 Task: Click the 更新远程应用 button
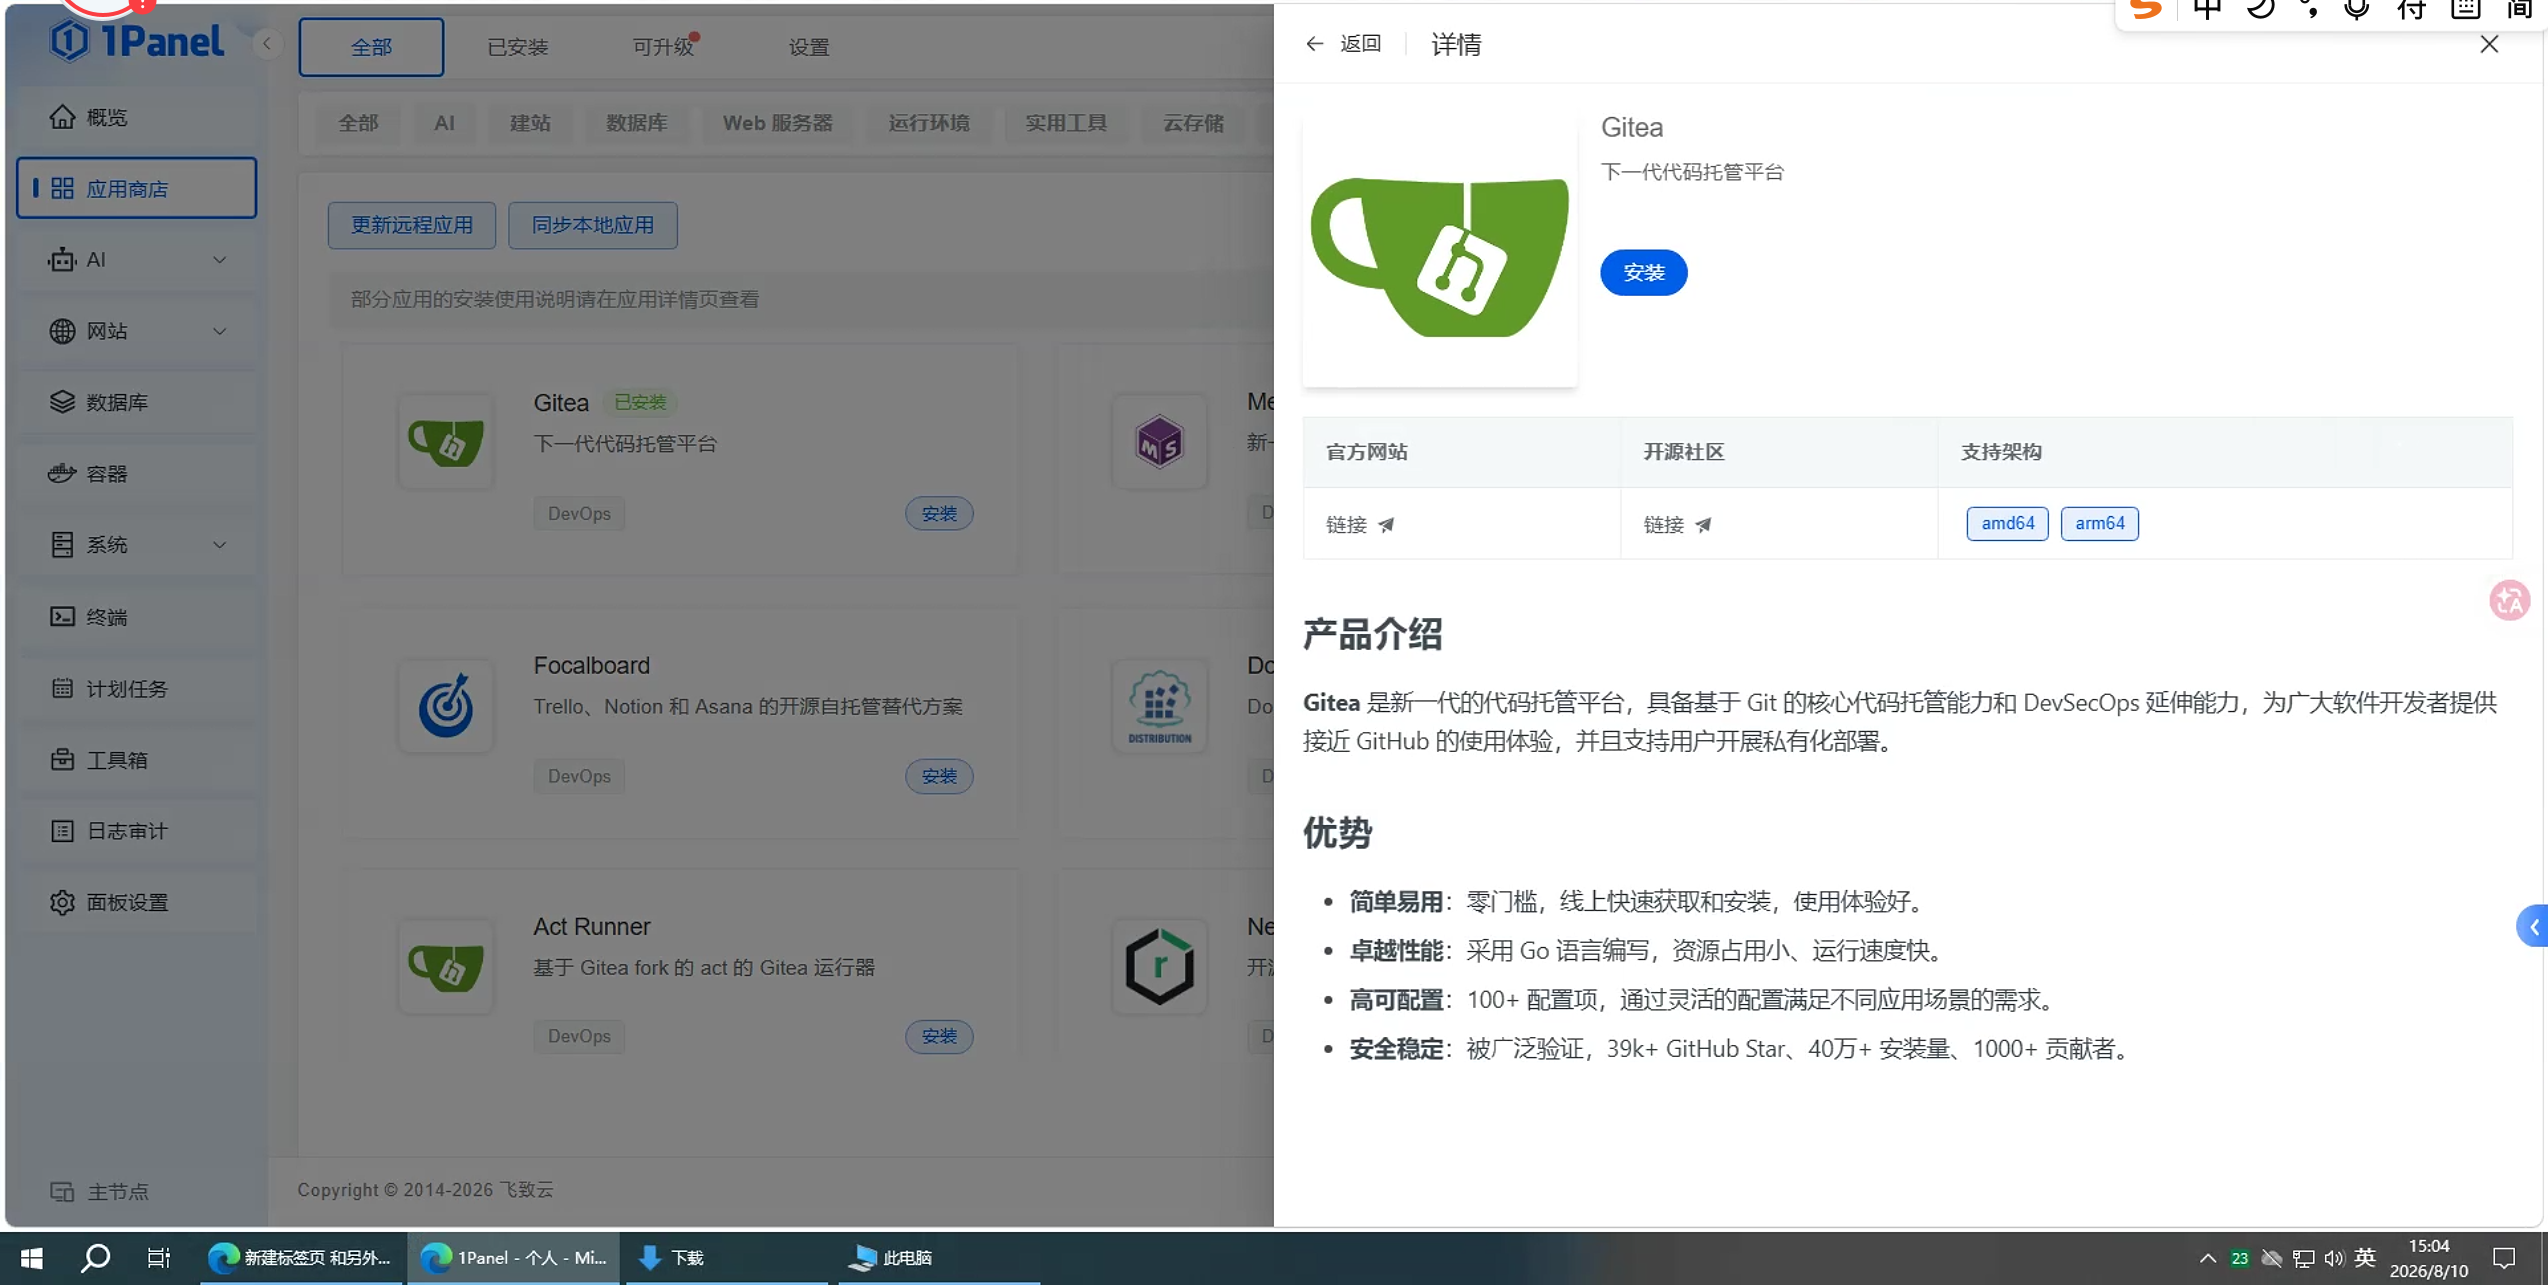click(412, 225)
